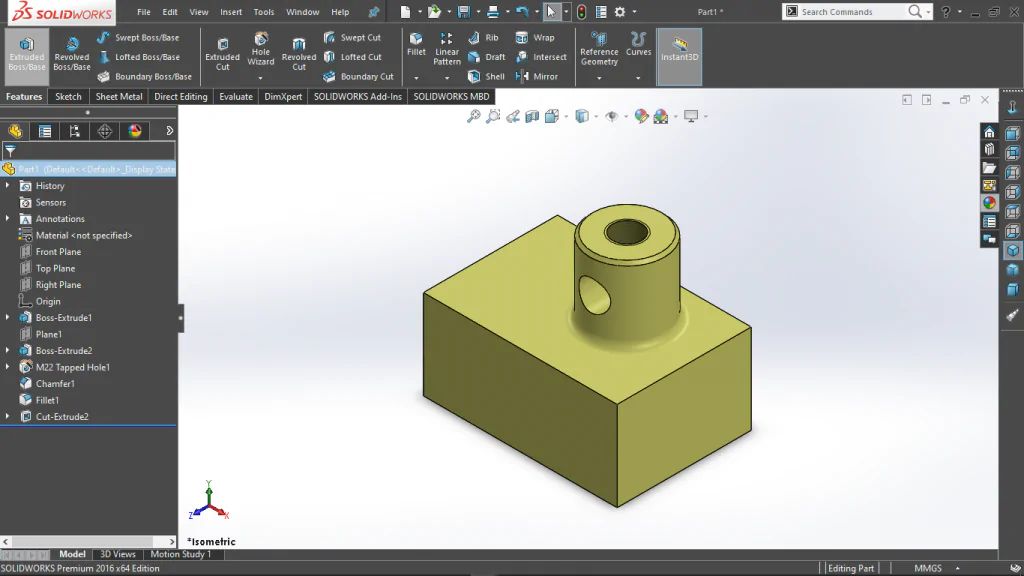Choose Lofted Boss/Base feature

click(x=138, y=57)
